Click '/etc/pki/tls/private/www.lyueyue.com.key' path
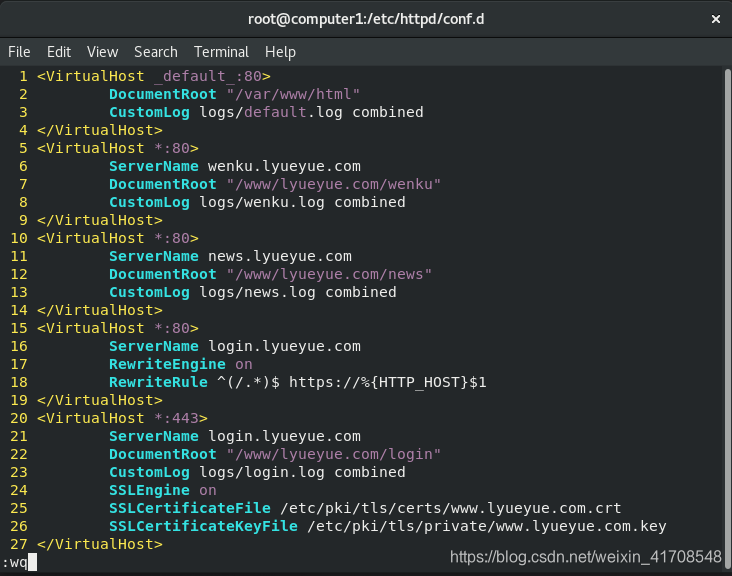 click(x=486, y=527)
